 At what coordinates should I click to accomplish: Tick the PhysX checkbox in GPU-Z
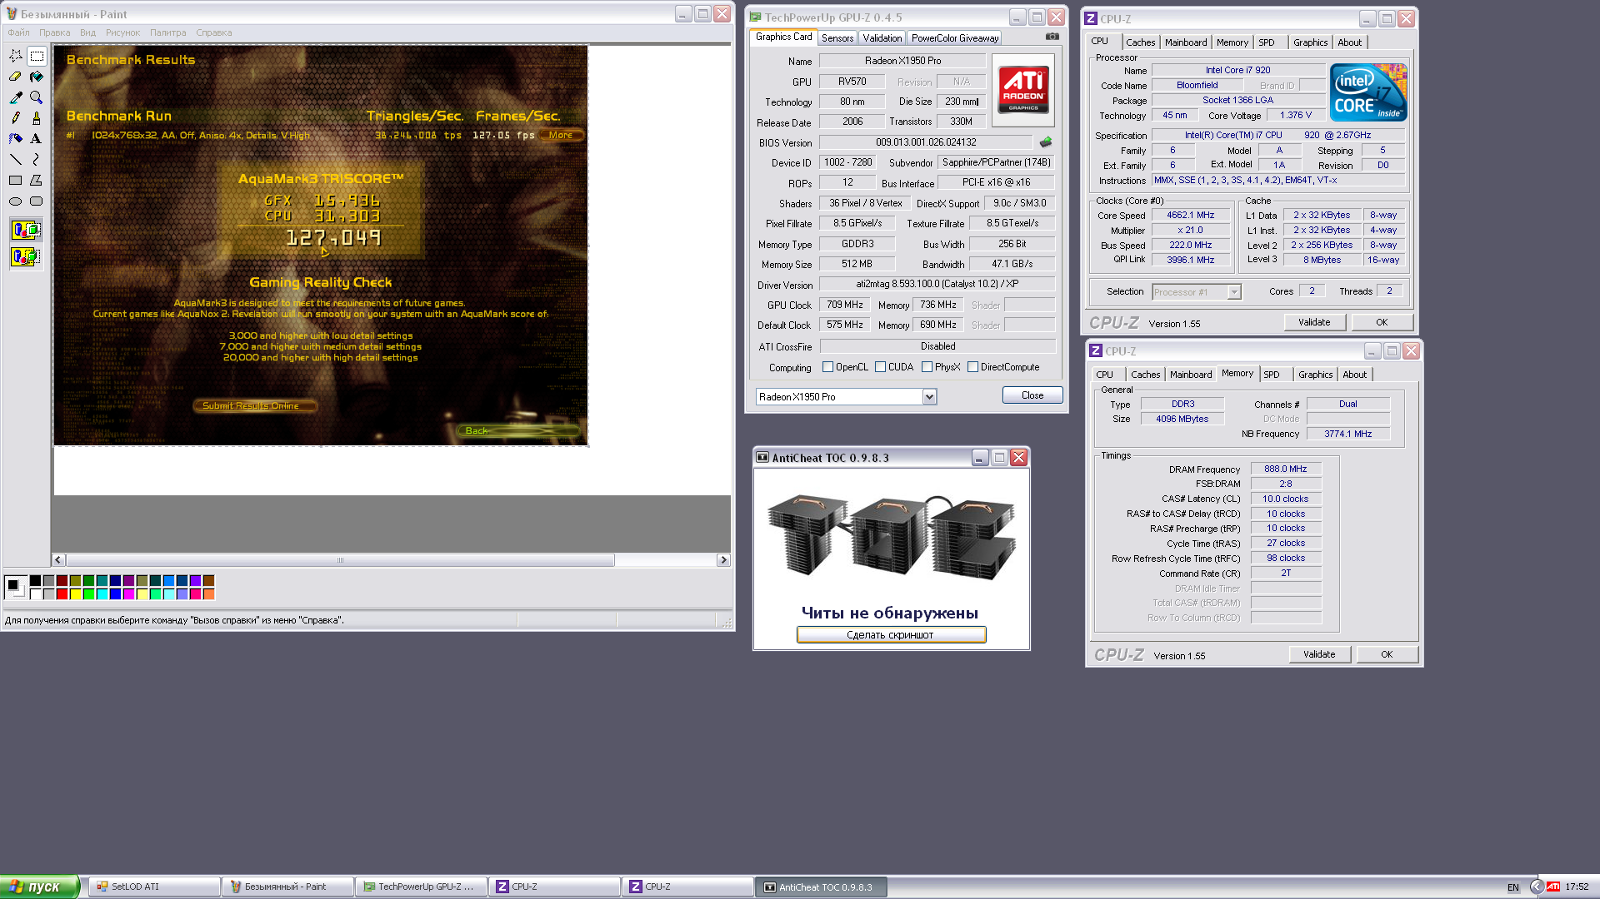pos(927,367)
